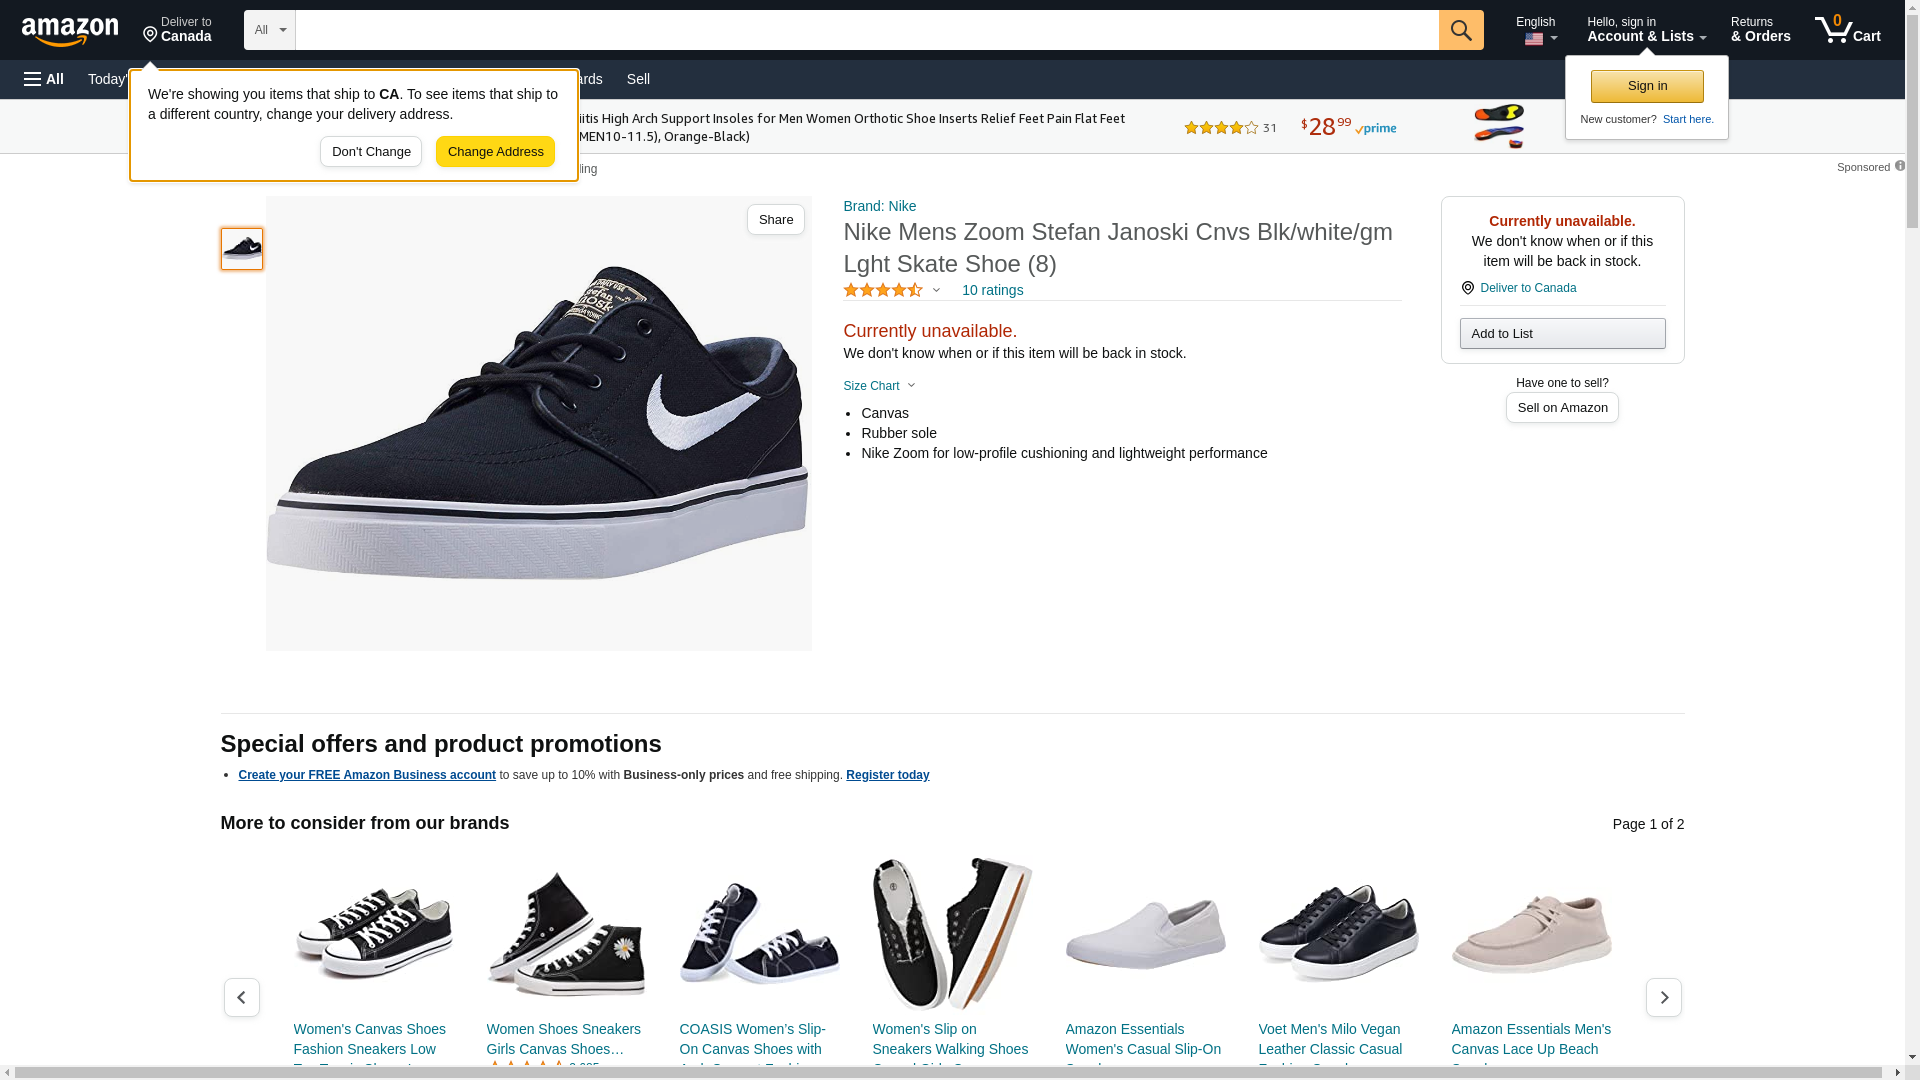Expand the star ratings breakdown popover

[x=936, y=290]
